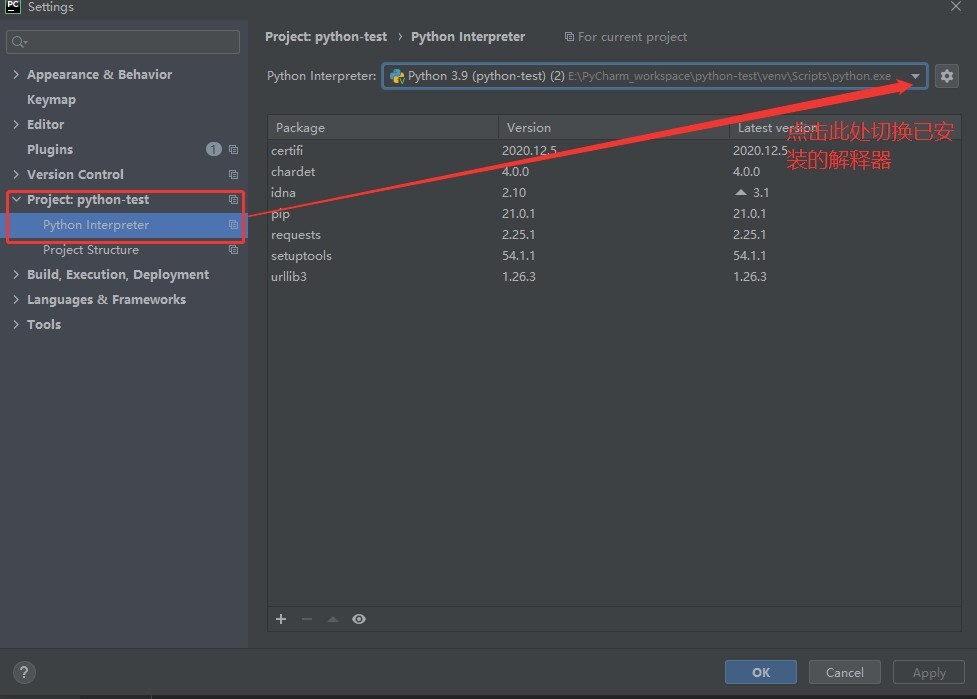
Task: Click the project-level icon beside Python Interpreter
Action: [x=234, y=224]
